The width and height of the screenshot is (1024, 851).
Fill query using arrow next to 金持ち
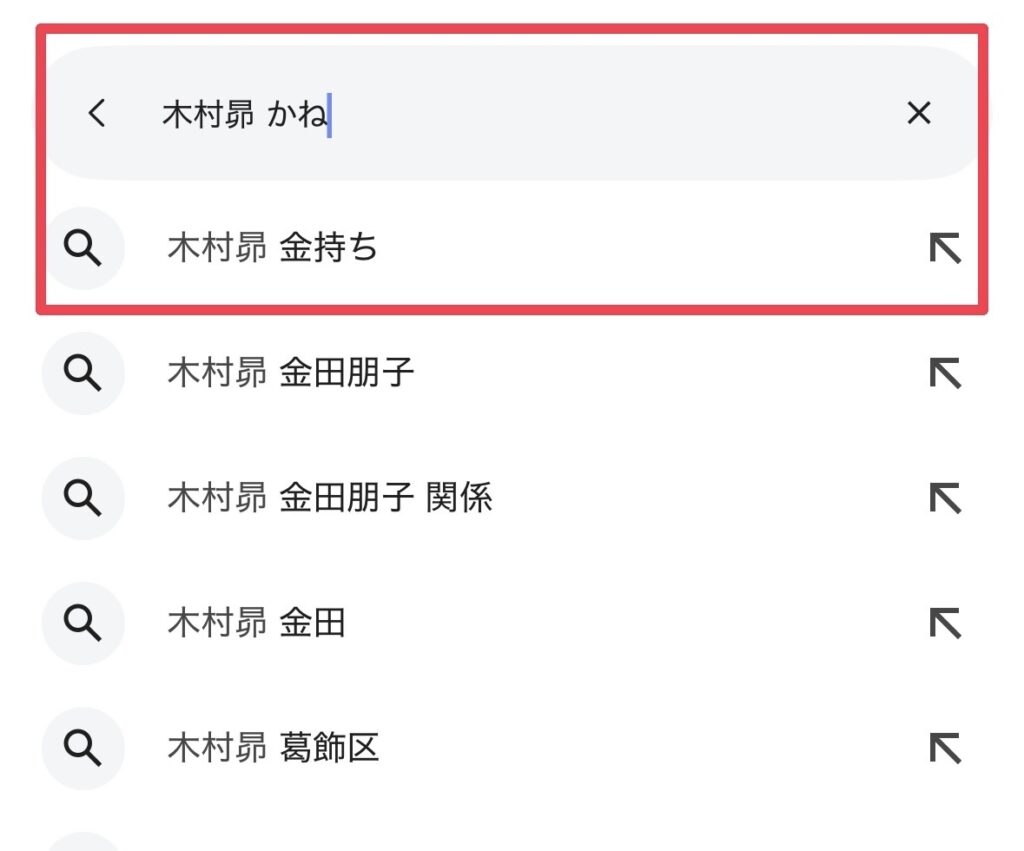[945, 248]
